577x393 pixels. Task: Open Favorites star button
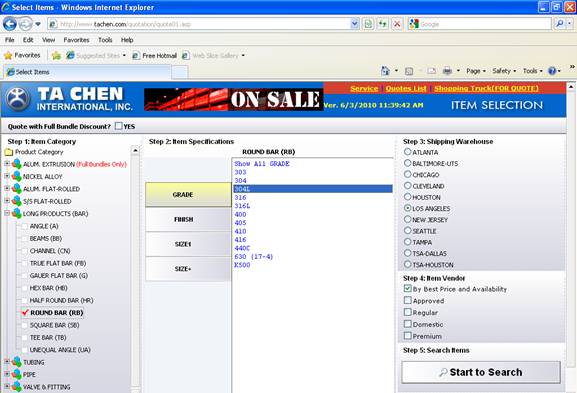click(22, 56)
